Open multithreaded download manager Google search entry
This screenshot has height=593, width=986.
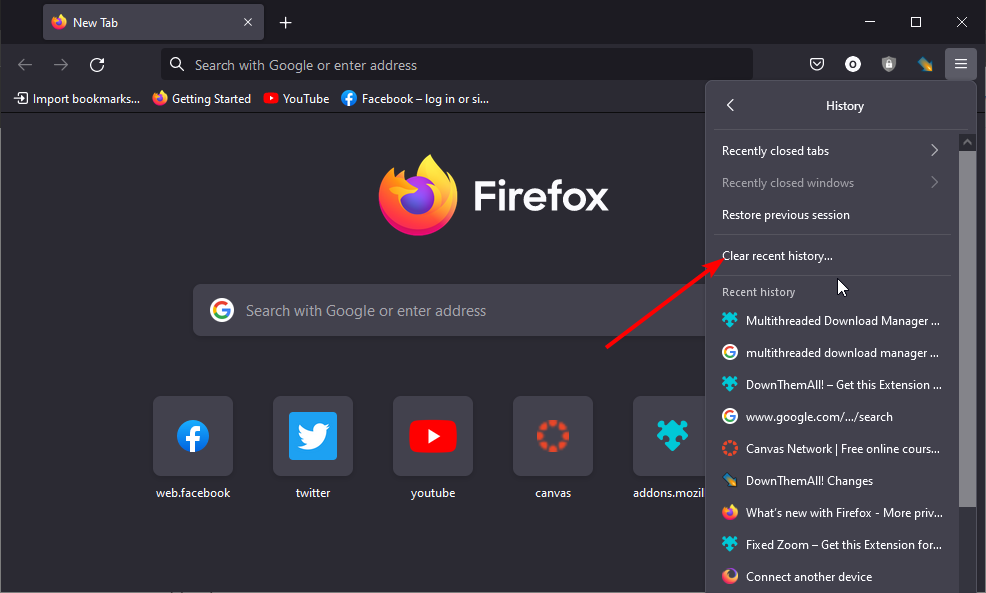click(x=832, y=353)
